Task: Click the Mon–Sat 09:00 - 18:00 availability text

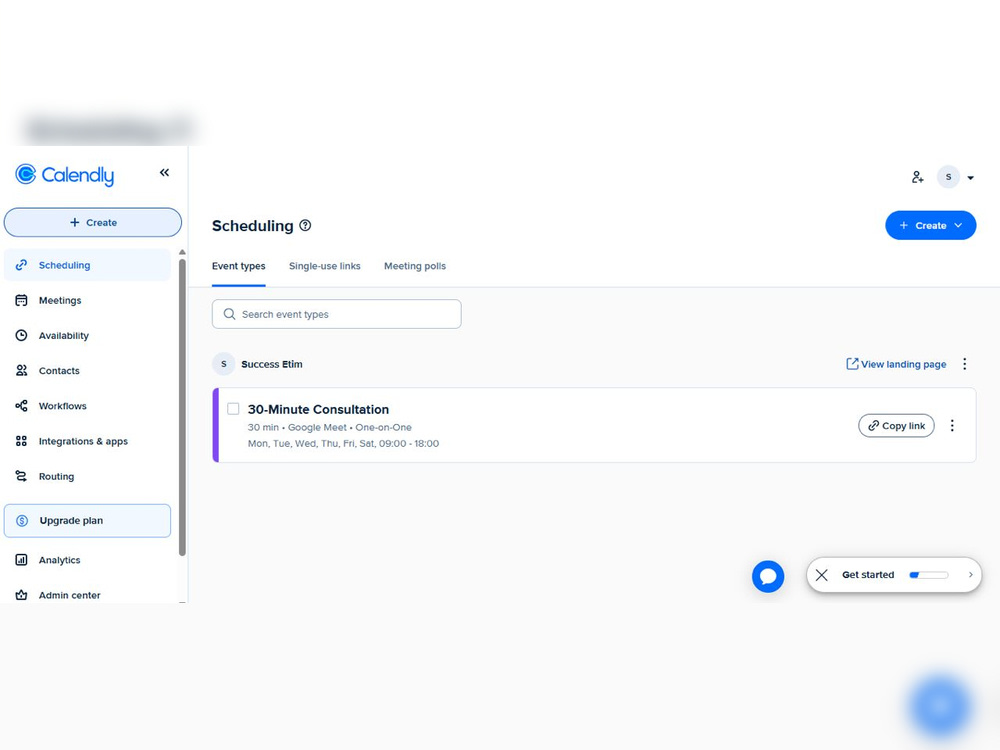Action: [343, 443]
